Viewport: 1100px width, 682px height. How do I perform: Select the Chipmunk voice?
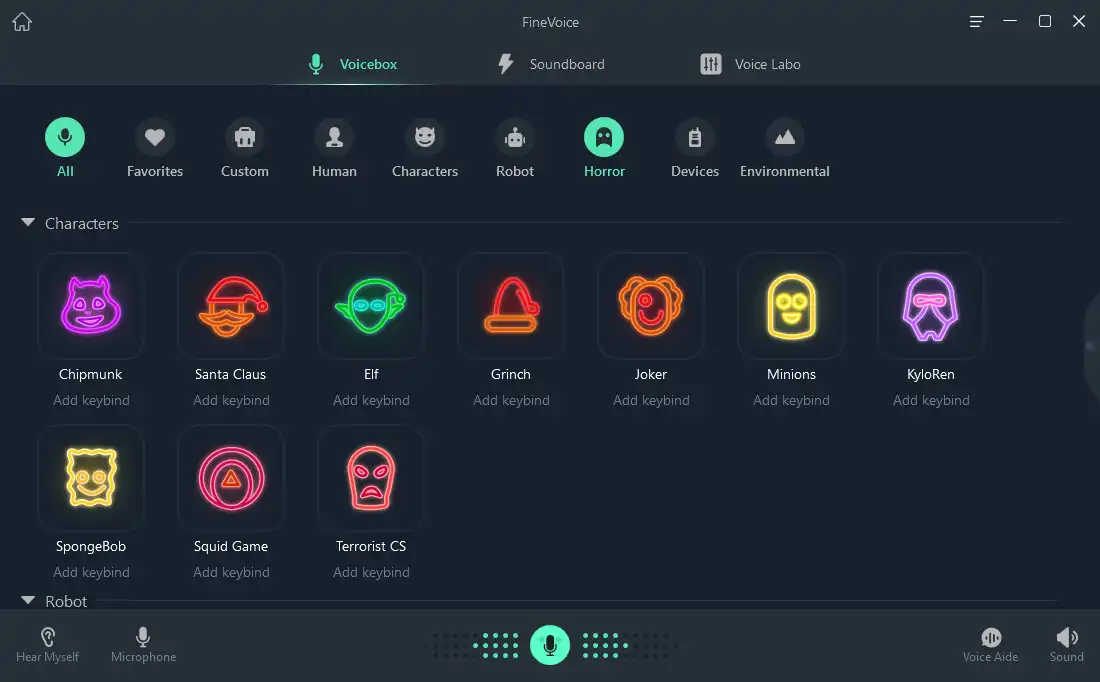tap(90, 306)
